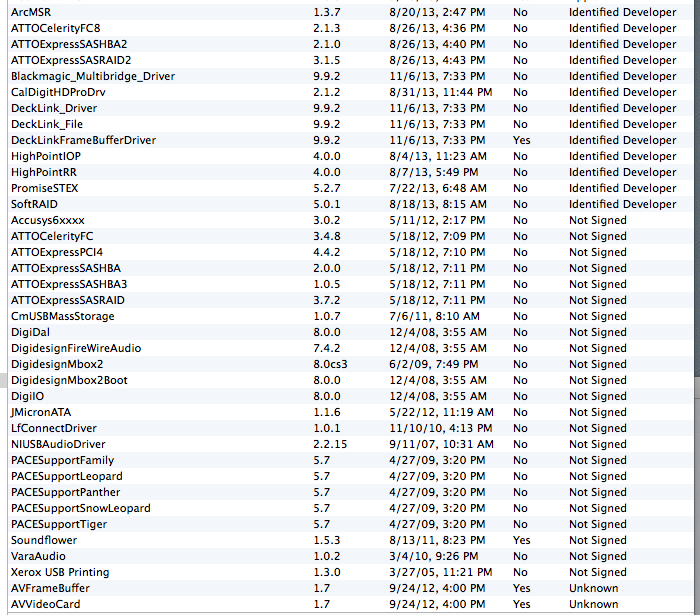The width and height of the screenshot is (700, 615).
Task: Click the date 11/10/10, 4:13 PM
Action: [441, 428]
